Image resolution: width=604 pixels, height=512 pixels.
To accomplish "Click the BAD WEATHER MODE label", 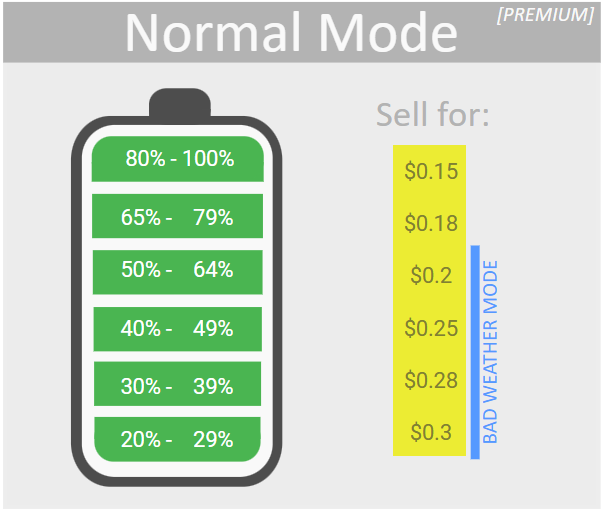I will click(491, 352).
